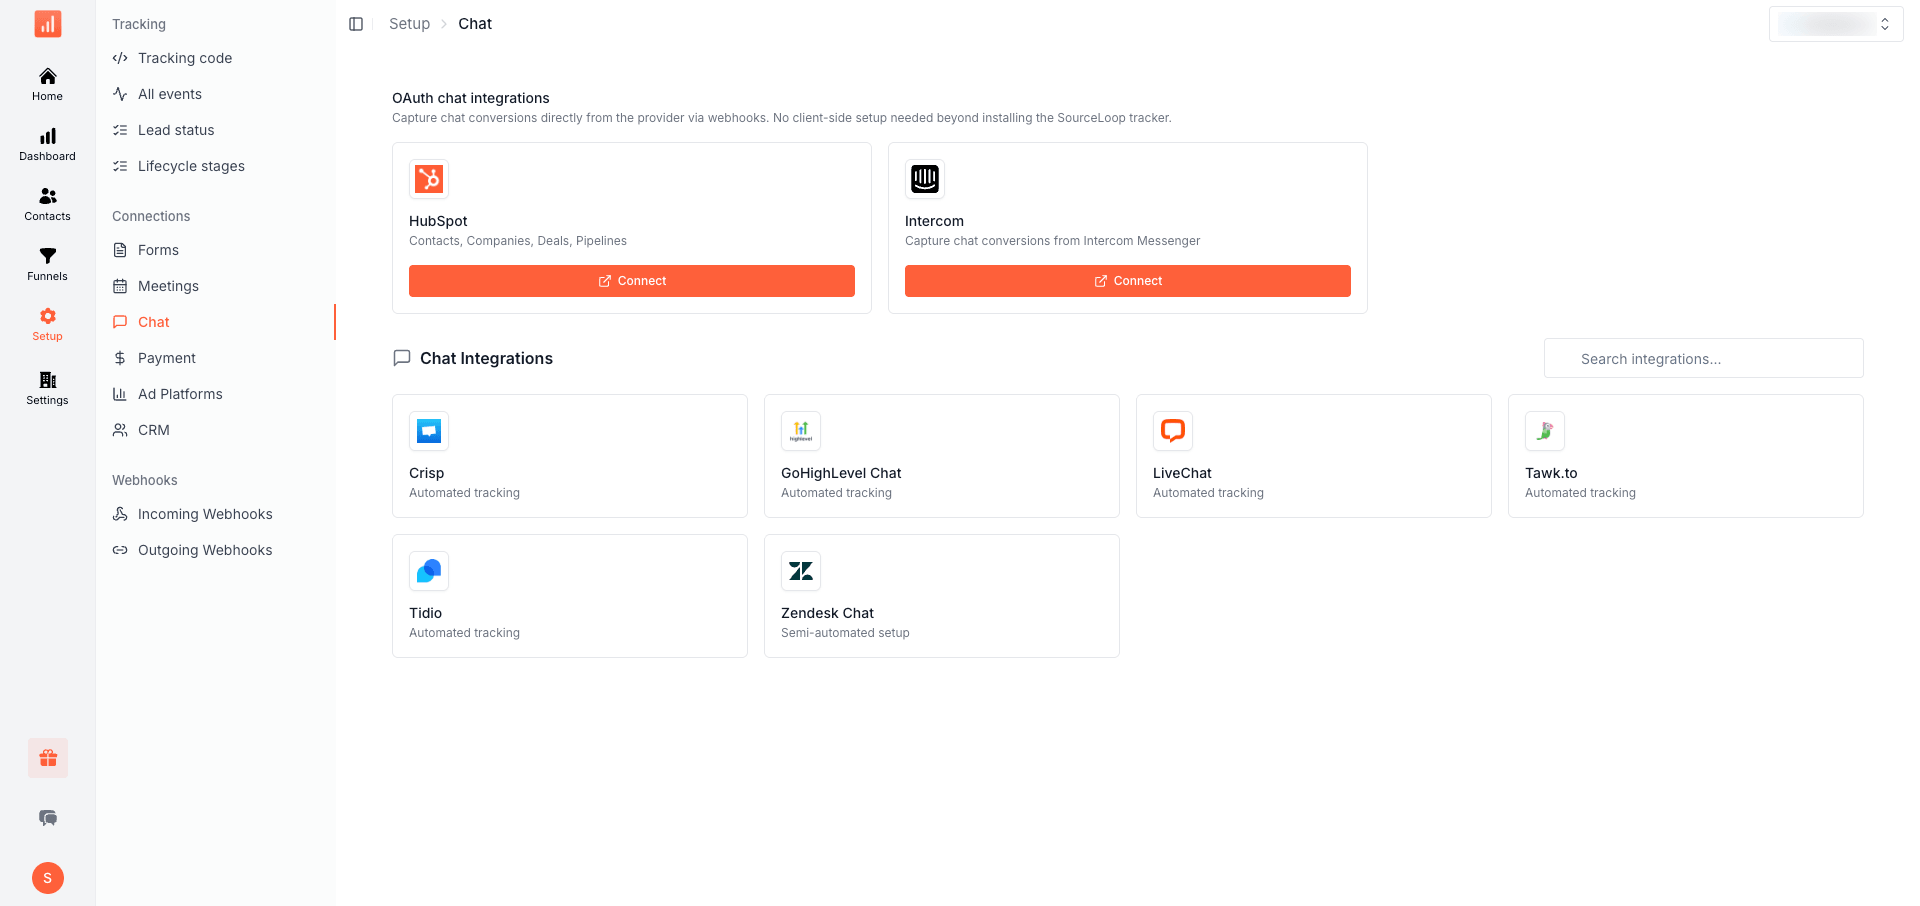Click the OAuth chat integrations heading
The height and width of the screenshot is (906, 1920).
471,98
